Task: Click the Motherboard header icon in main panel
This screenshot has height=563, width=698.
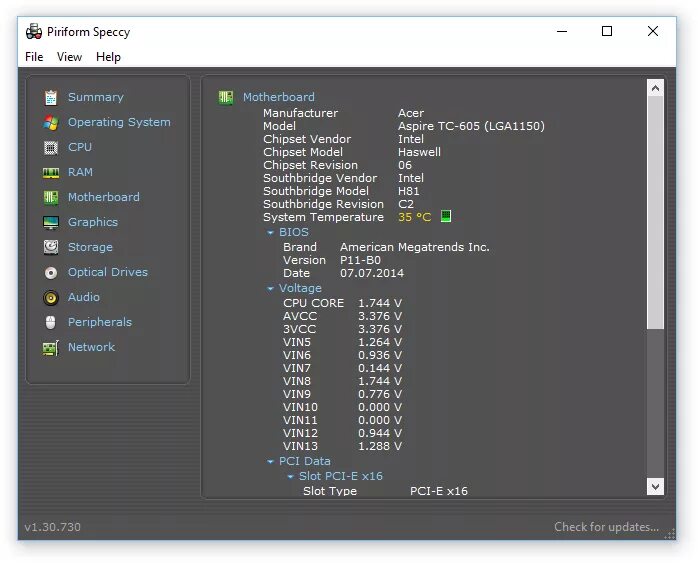Action: point(226,97)
